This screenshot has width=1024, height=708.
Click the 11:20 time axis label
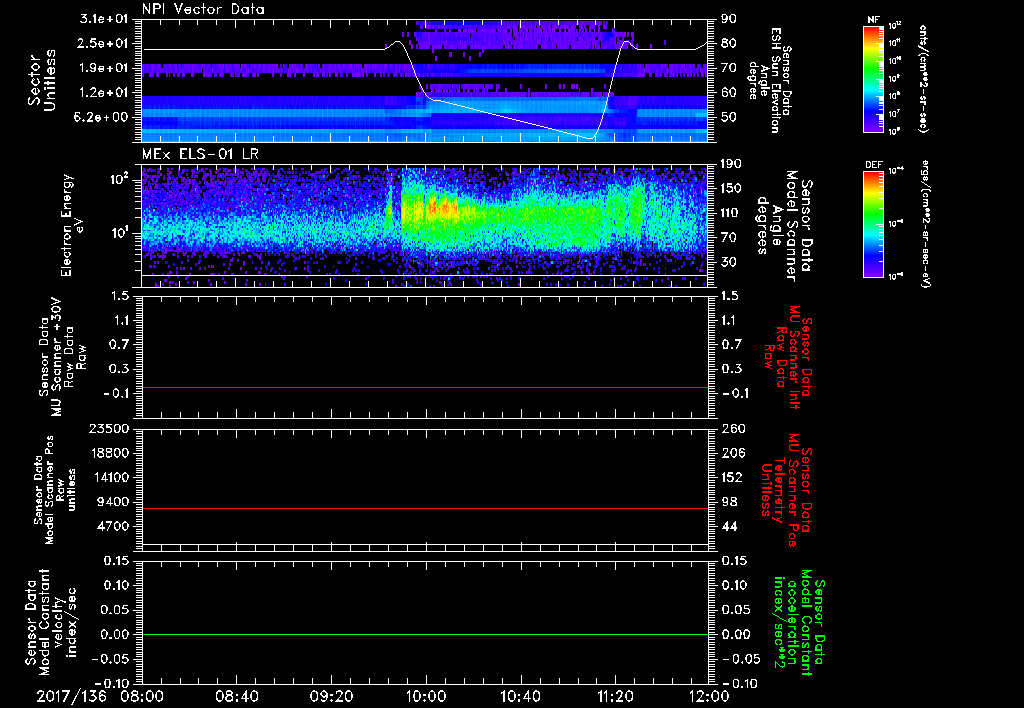coord(616,696)
